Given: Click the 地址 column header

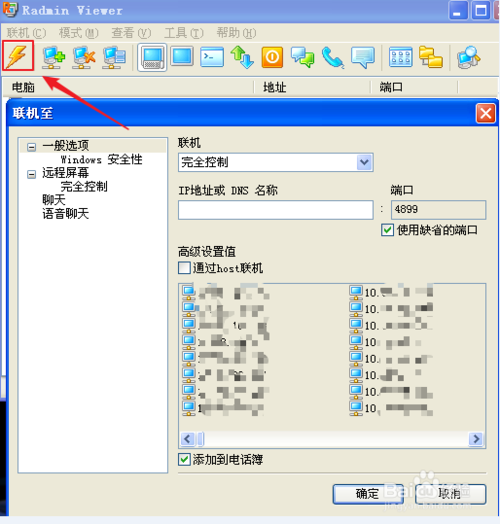Looking at the screenshot, I should point(313,87).
